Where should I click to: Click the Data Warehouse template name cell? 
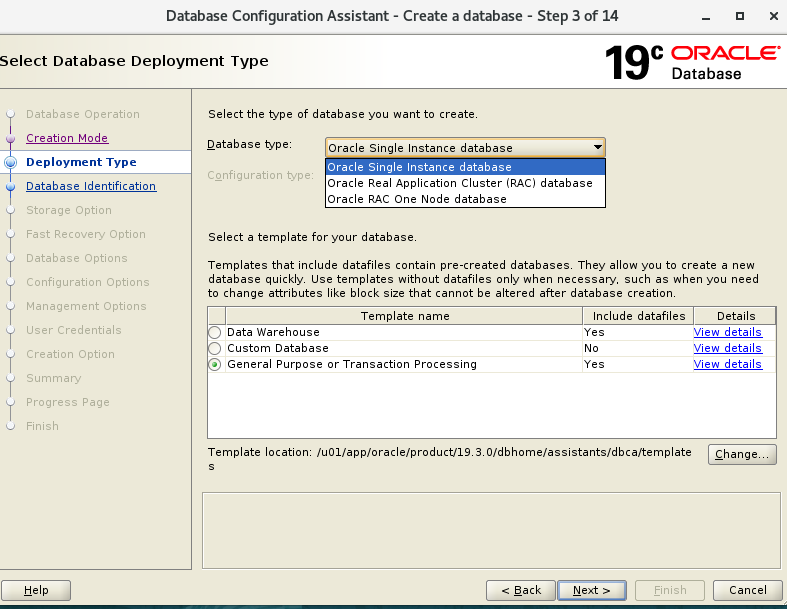tap(404, 332)
